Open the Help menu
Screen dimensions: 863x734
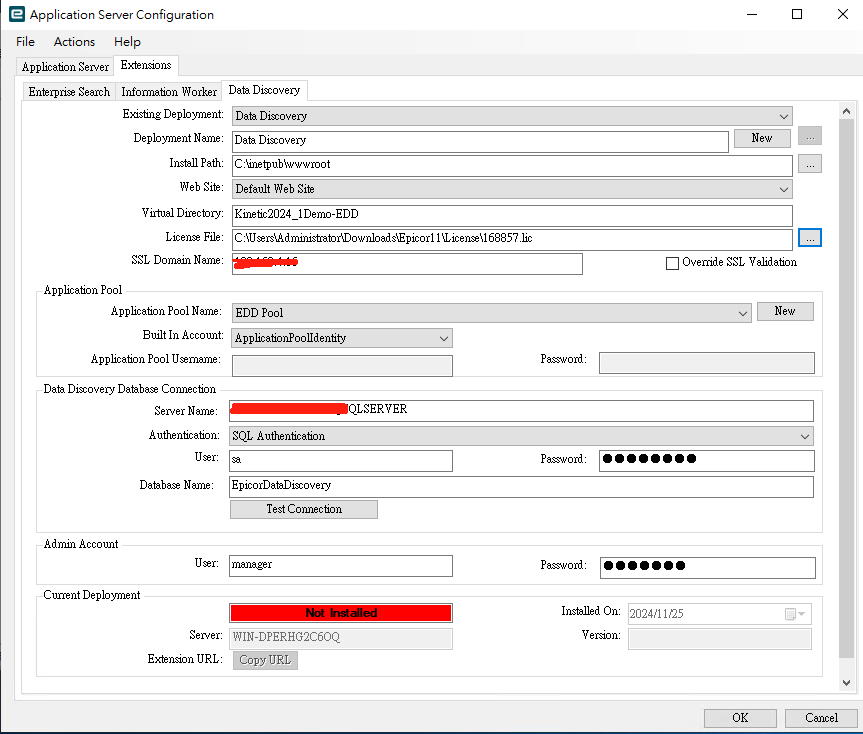pos(127,42)
